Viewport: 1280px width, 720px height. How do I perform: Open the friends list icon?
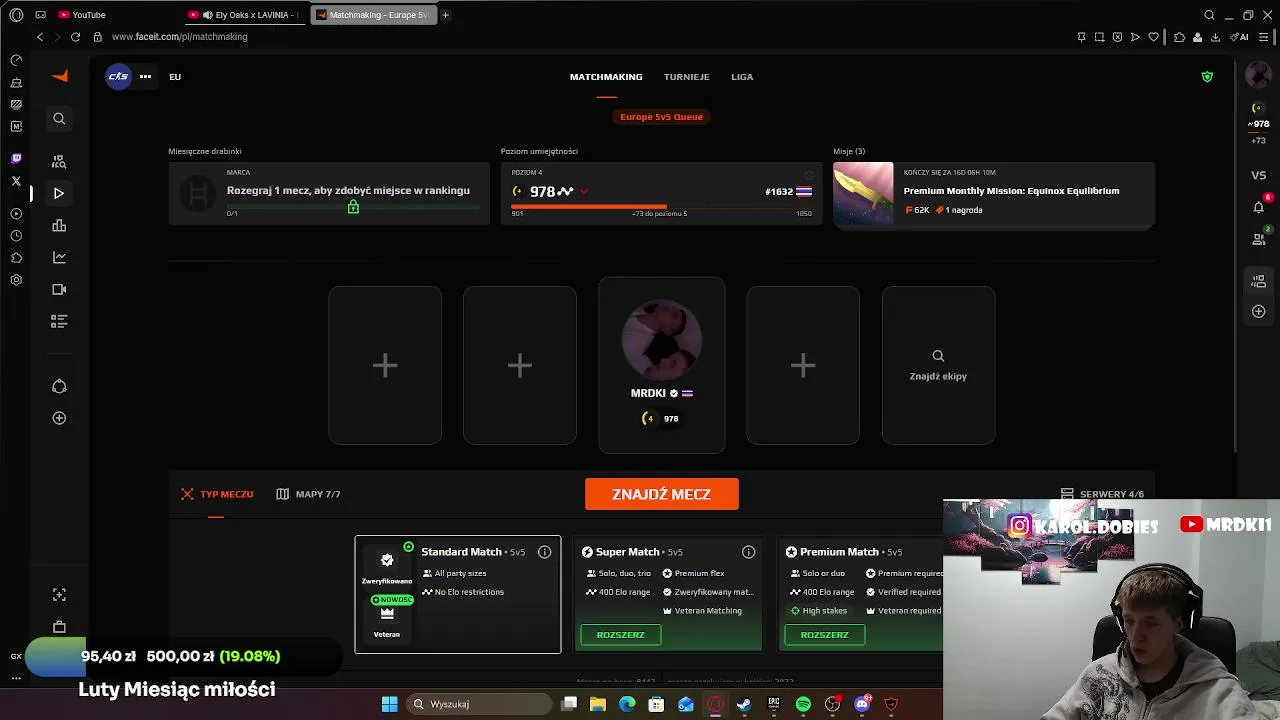click(x=1259, y=239)
